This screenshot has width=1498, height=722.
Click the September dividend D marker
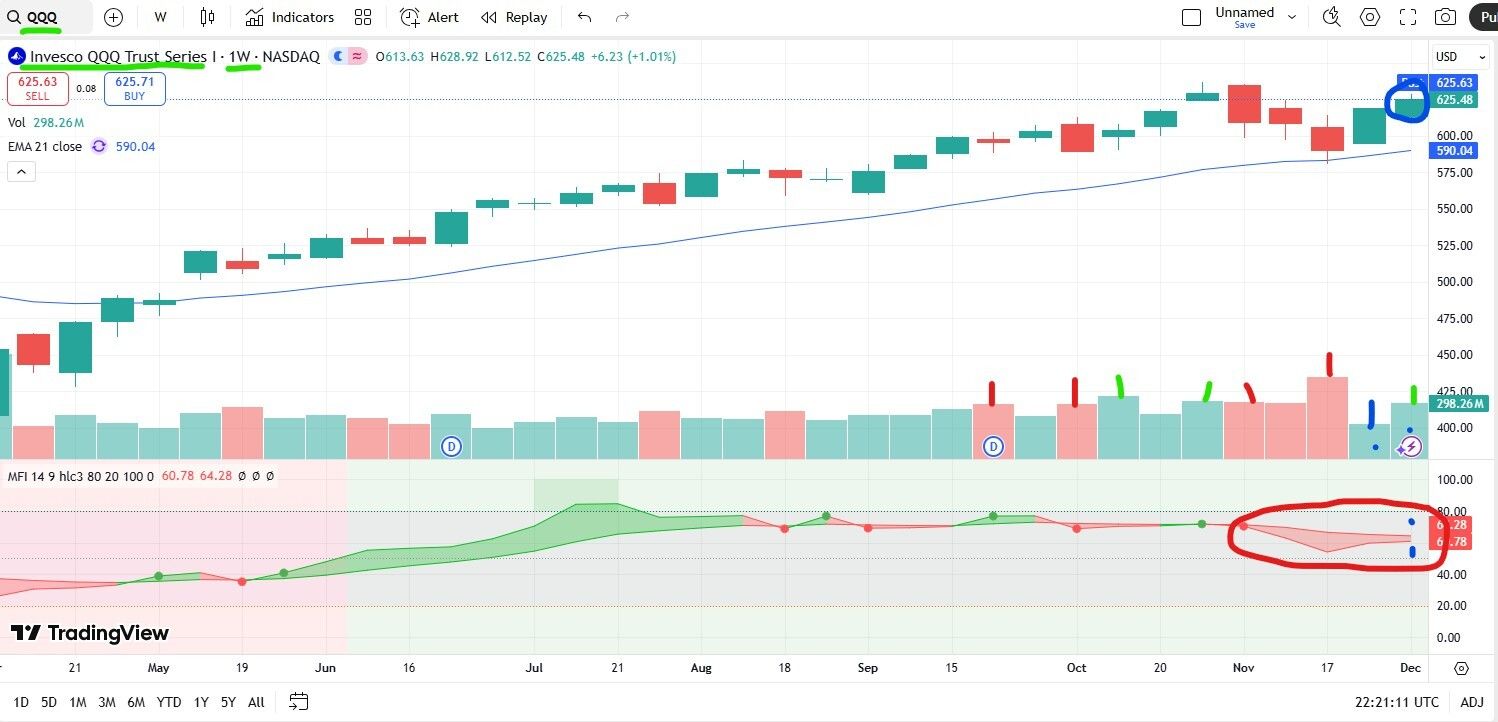[x=994, y=446]
